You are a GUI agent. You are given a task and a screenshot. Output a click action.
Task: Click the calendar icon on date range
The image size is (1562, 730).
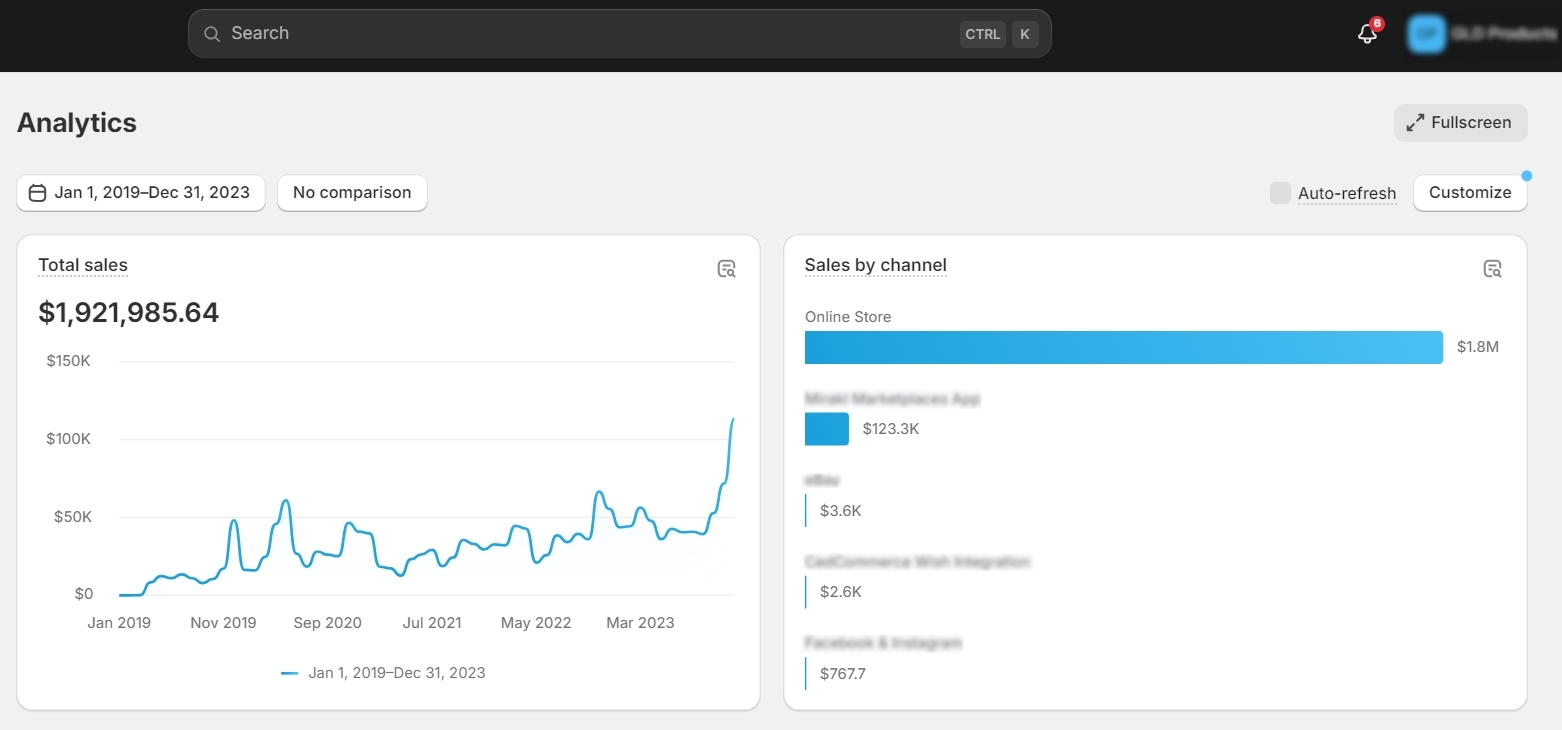pyautogui.click(x=38, y=193)
